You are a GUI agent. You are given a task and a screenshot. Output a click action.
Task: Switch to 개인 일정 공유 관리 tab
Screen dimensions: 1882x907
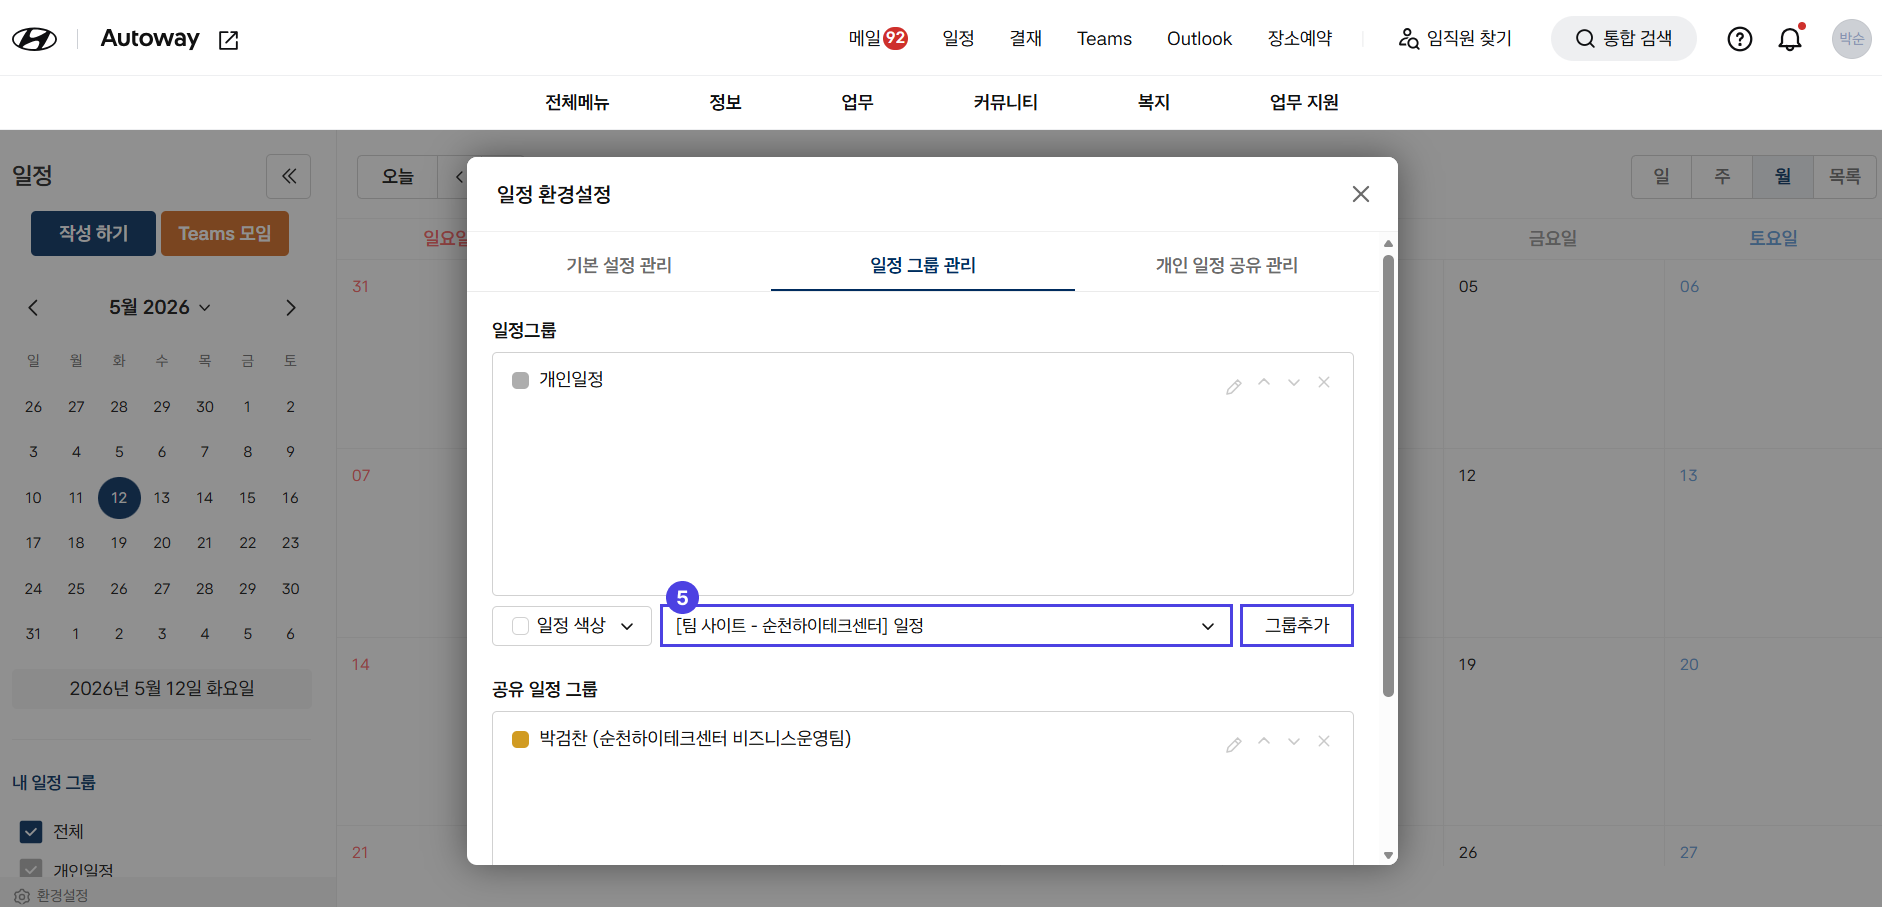(1227, 265)
